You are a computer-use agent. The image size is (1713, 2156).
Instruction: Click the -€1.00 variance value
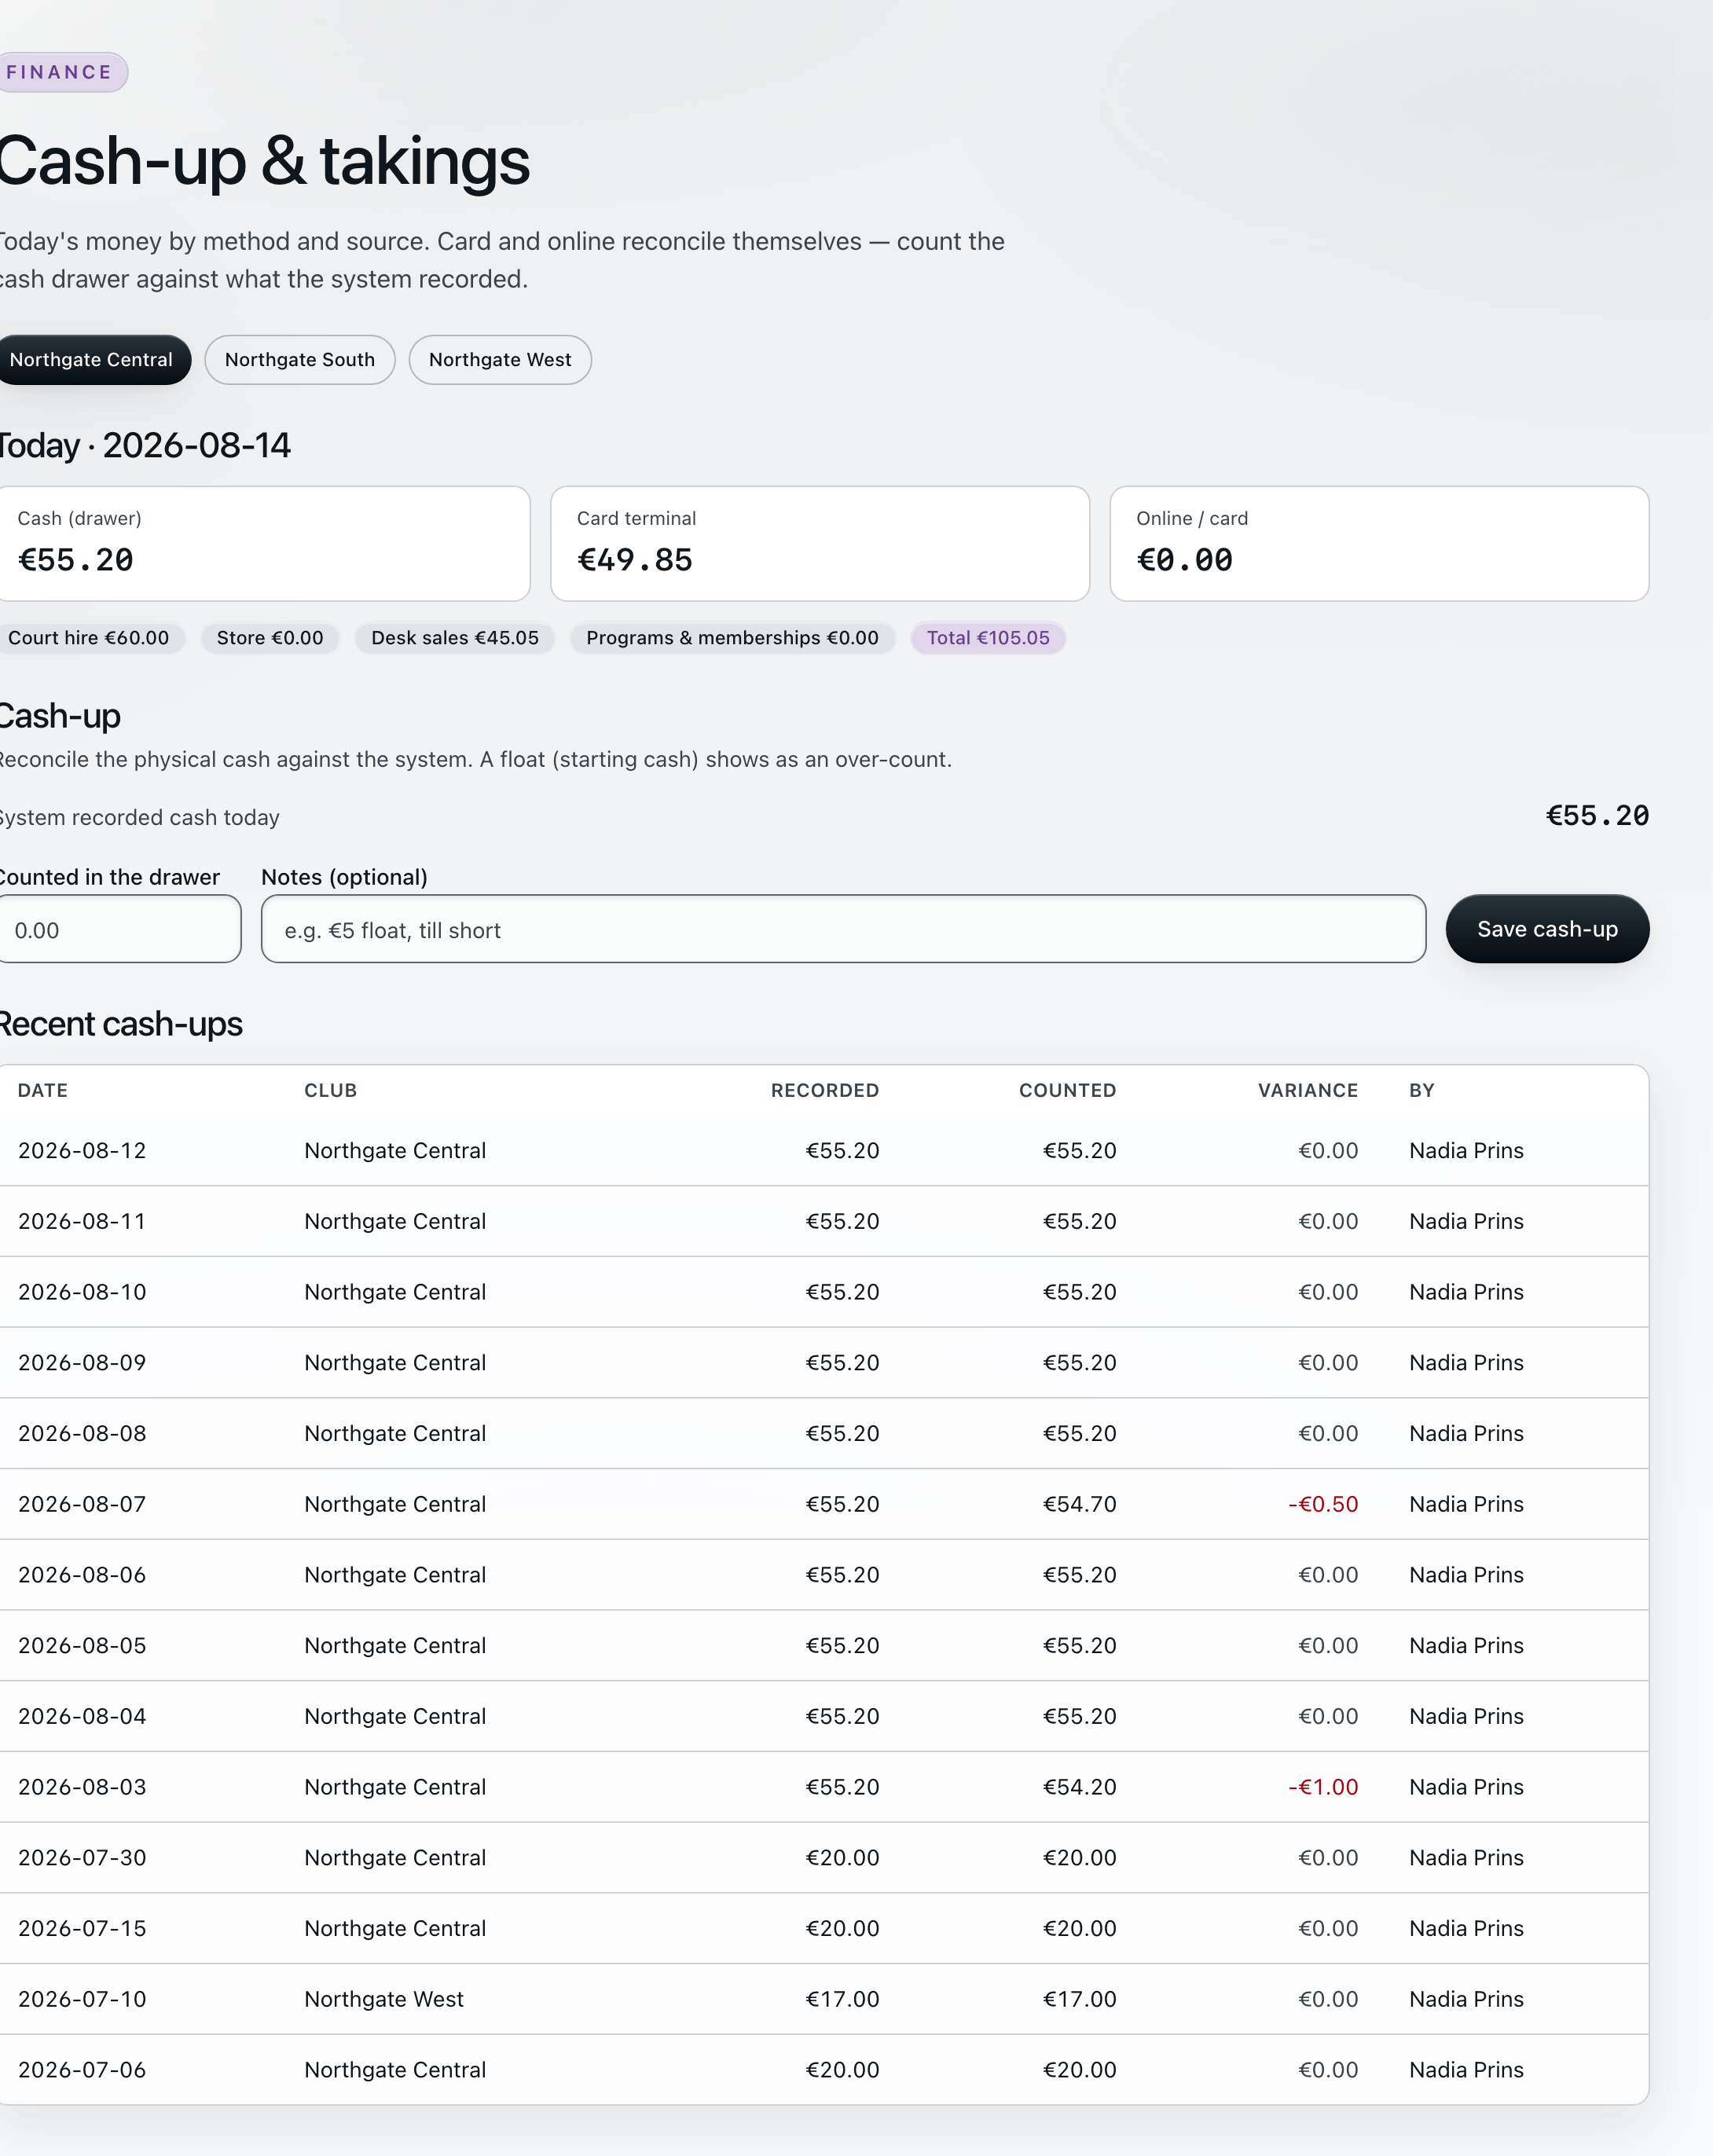[x=1323, y=1787]
